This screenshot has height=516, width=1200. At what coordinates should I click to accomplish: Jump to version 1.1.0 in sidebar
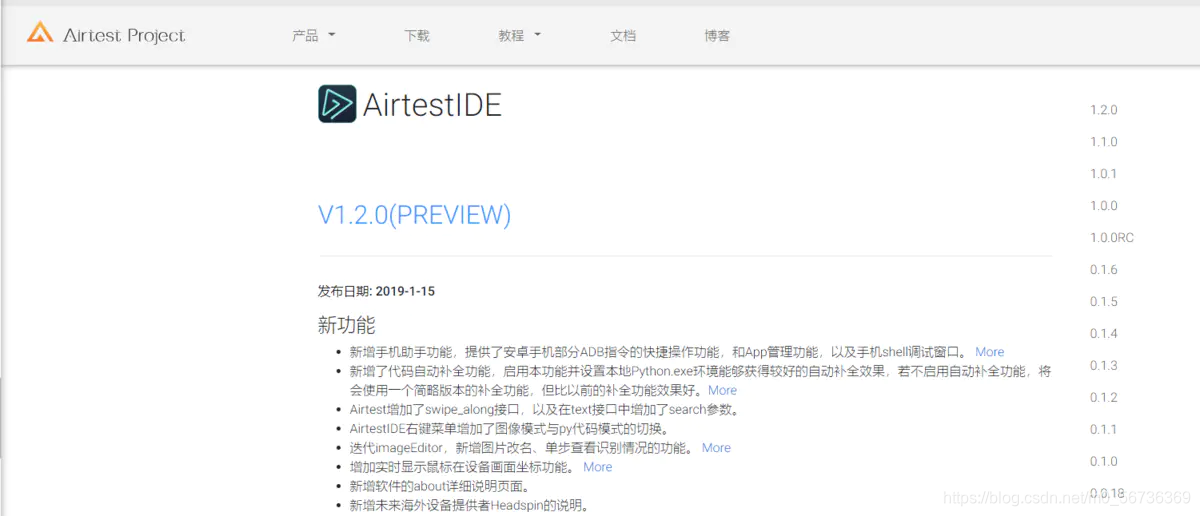(1104, 142)
